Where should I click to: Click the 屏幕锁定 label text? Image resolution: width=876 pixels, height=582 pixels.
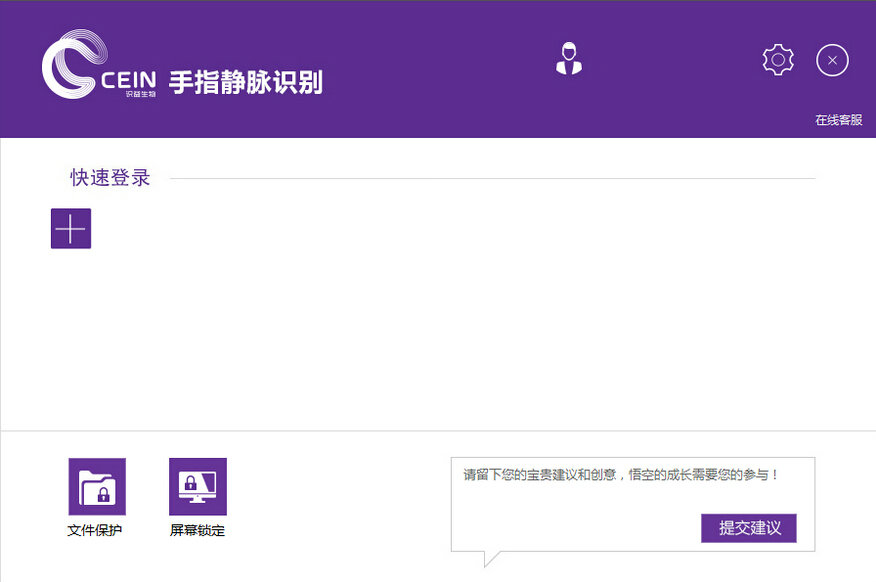pyautogui.click(x=197, y=530)
